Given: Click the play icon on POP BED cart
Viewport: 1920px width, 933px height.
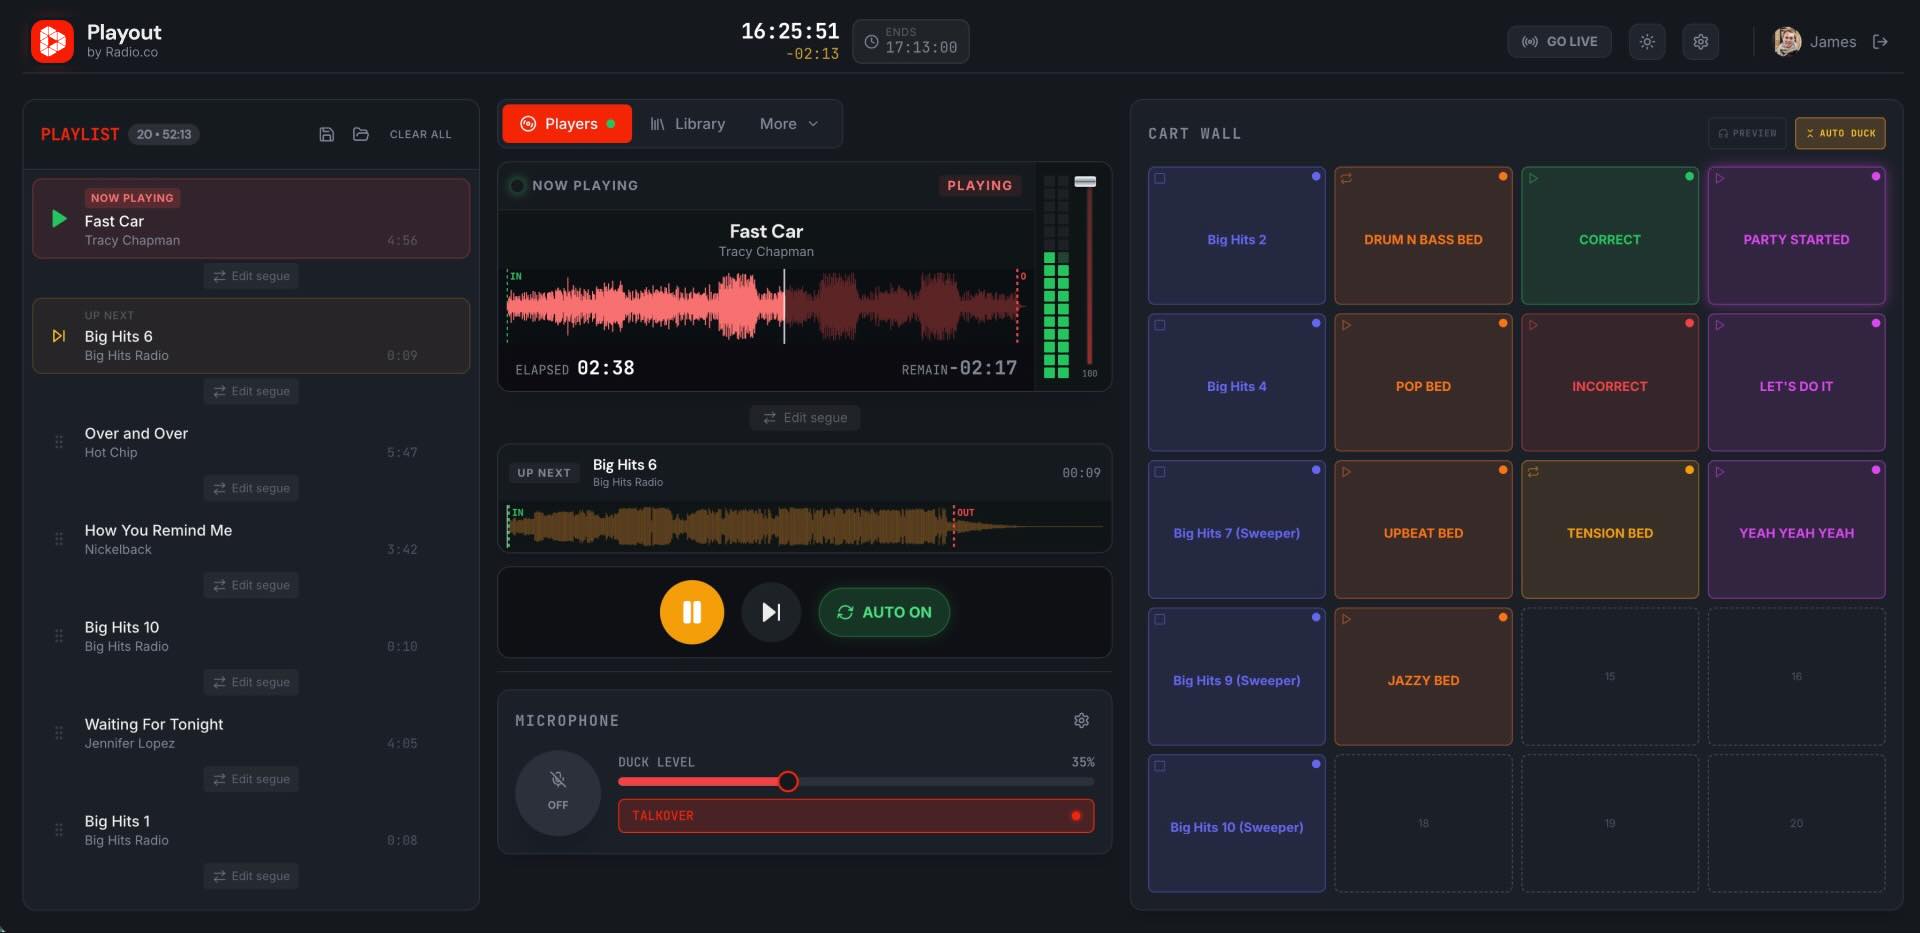Looking at the screenshot, I should tap(1346, 325).
